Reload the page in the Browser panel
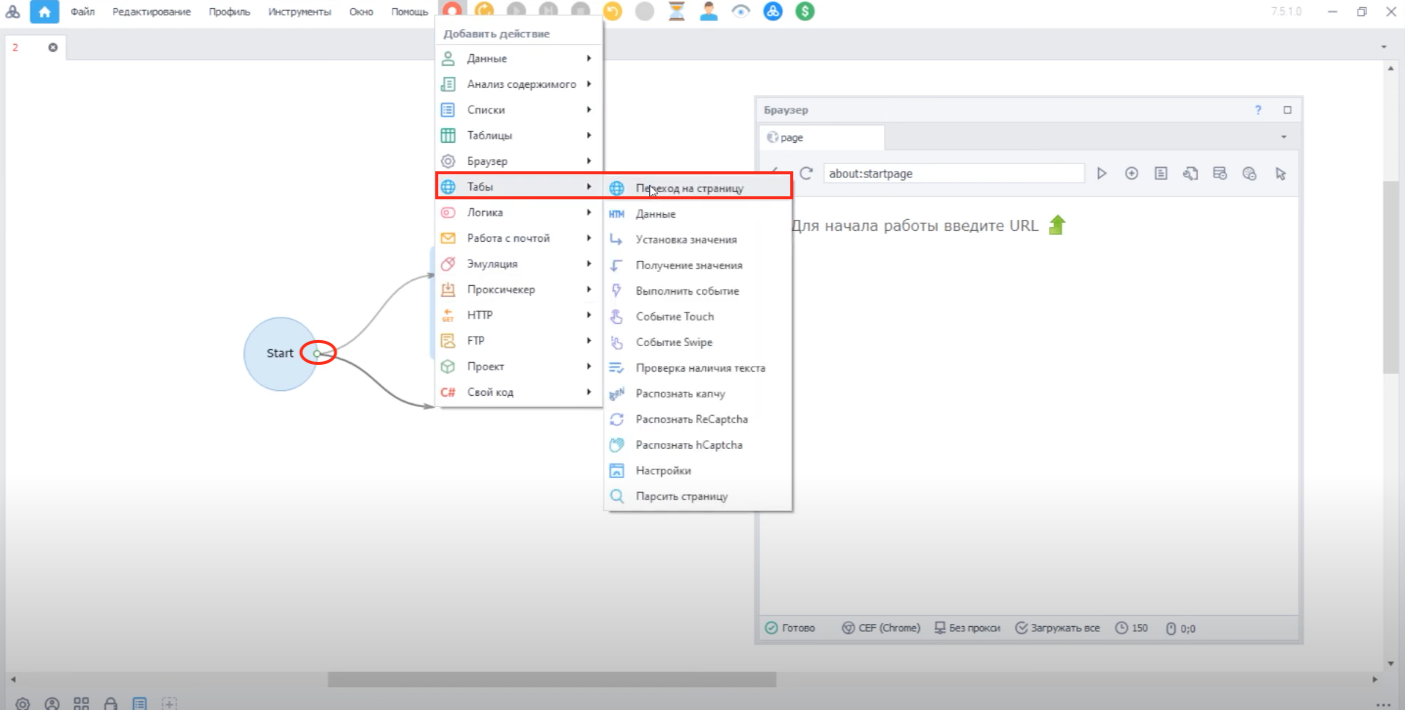 pos(806,173)
